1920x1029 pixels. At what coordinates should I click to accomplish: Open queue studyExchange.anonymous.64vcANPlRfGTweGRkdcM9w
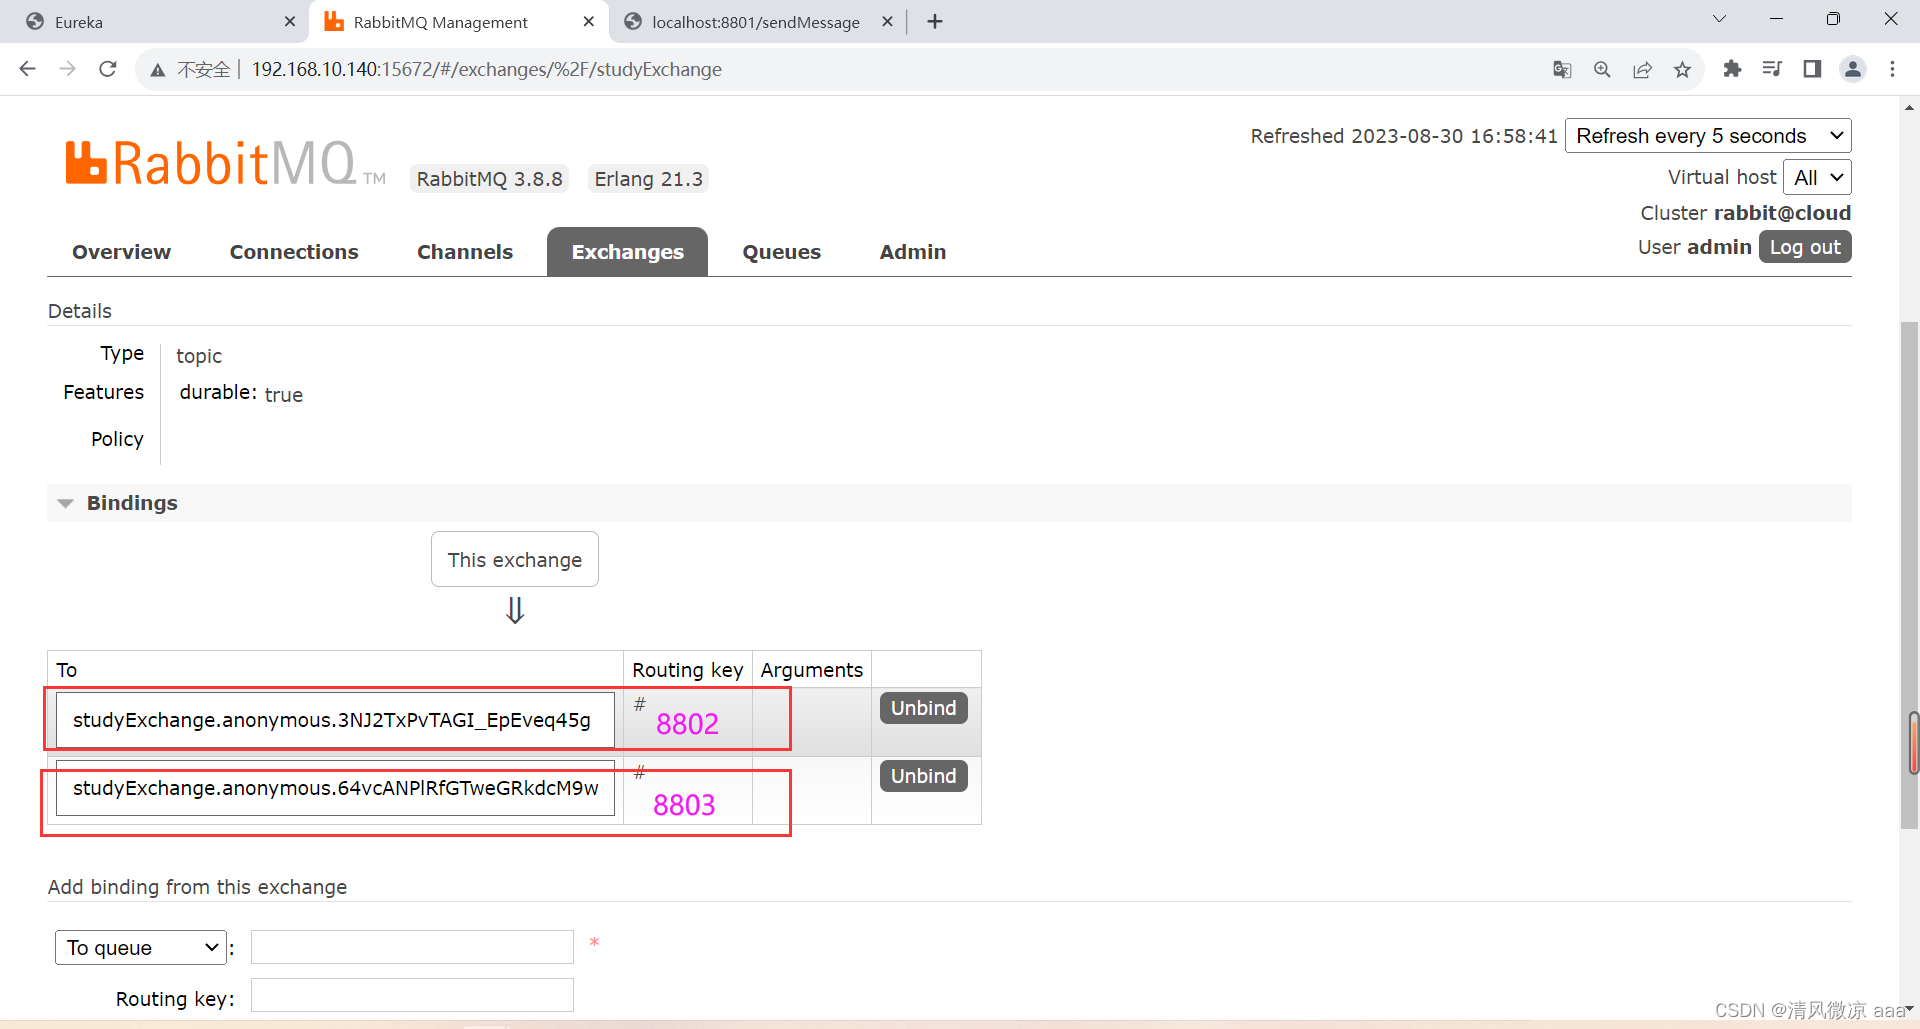(336, 788)
